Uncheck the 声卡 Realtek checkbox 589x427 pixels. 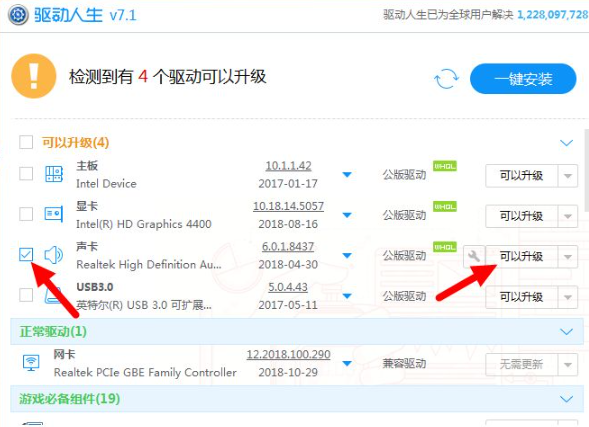pyautogui.click(x=26, y=254)
